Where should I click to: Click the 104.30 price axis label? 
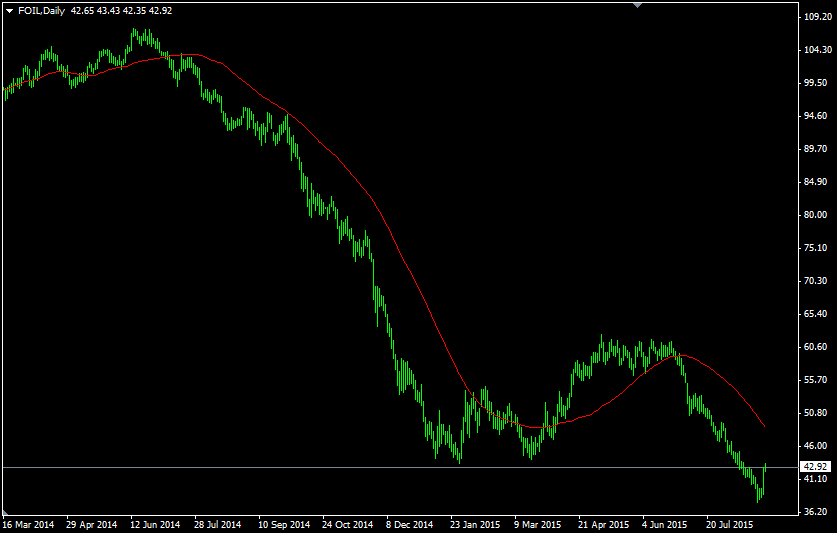(818, 50)
